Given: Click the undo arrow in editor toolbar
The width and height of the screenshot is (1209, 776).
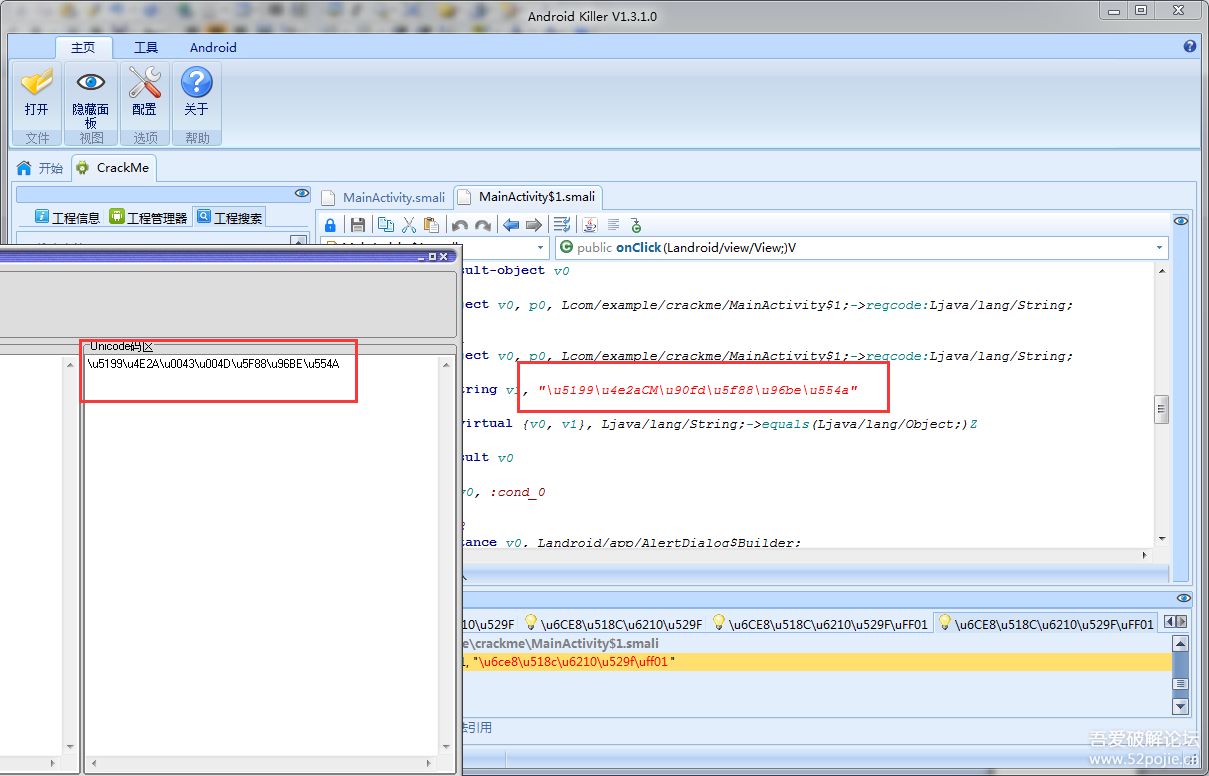Looking at the screenshot, I should coord(460,225).
